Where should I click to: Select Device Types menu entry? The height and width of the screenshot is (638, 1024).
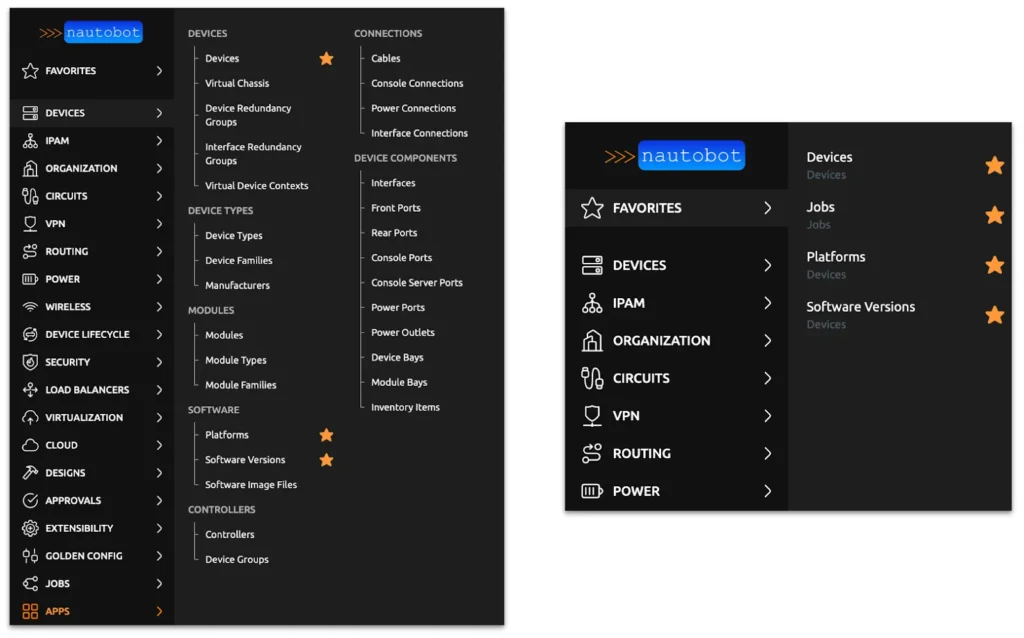click(233, 236)
